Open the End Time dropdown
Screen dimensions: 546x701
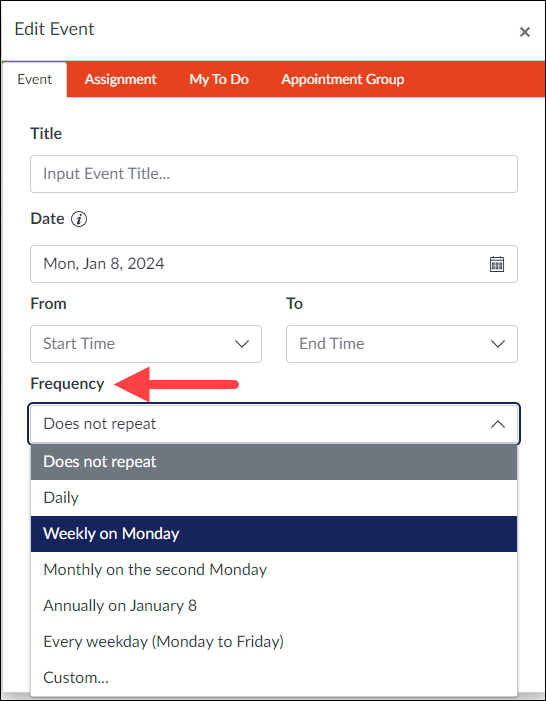(402, 344)
